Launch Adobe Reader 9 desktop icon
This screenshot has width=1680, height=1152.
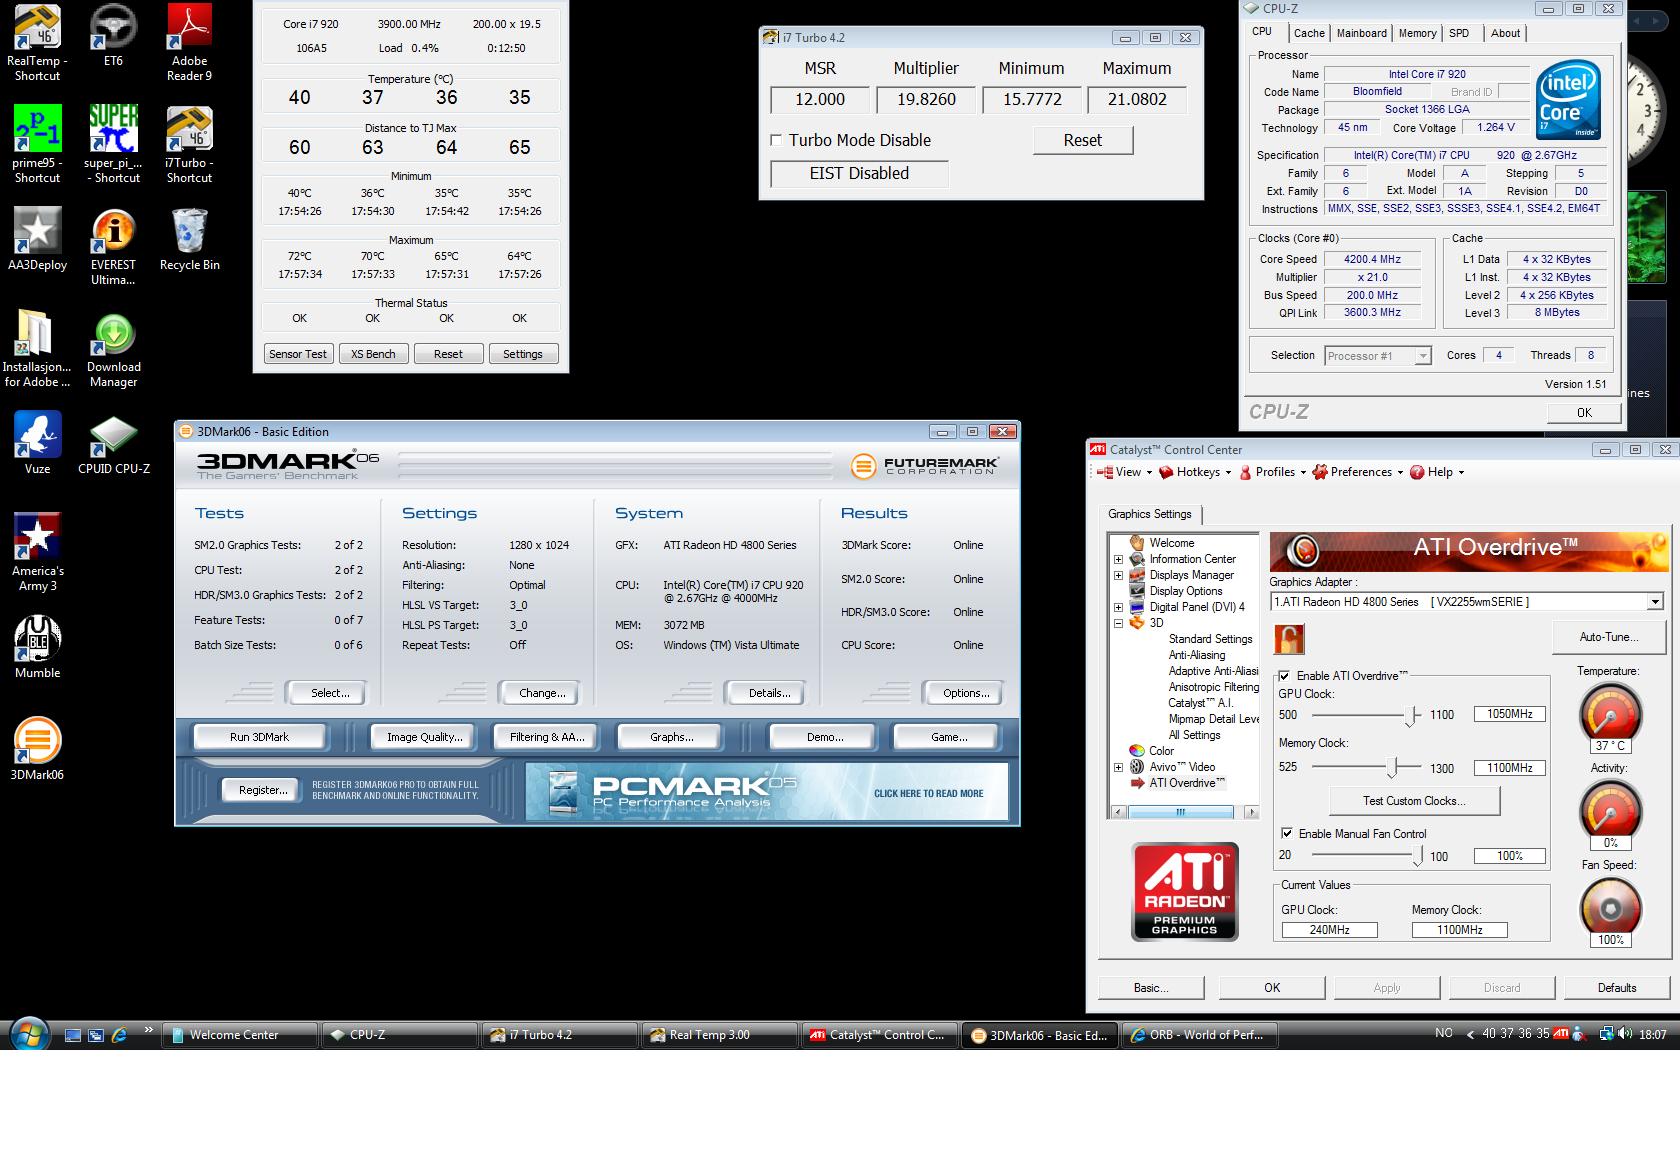tap(189, 42)
